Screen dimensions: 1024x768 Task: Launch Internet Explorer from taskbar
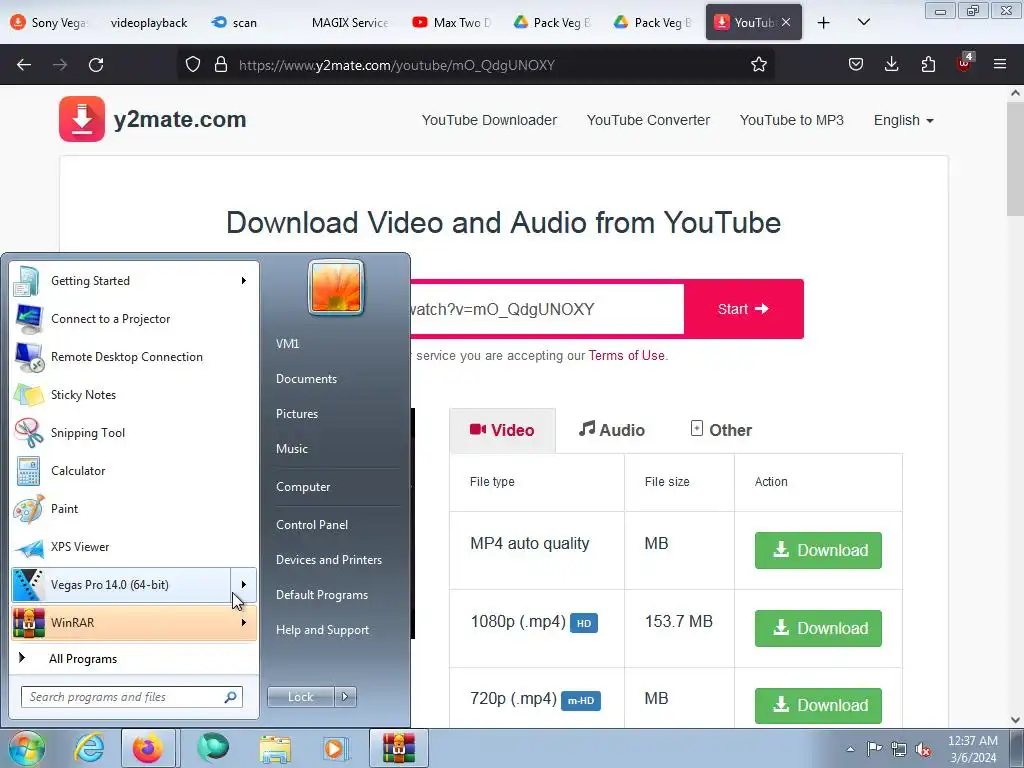click(88, 748)
